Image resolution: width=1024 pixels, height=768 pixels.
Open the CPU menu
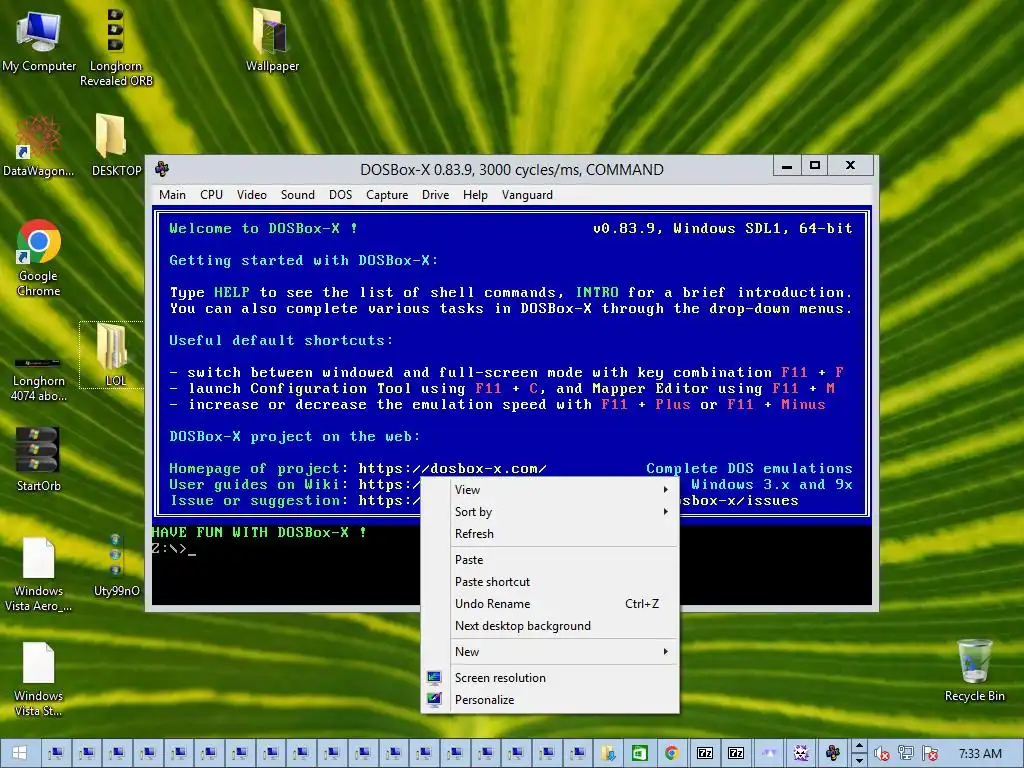pyautogui.click(x=212, y=195)
